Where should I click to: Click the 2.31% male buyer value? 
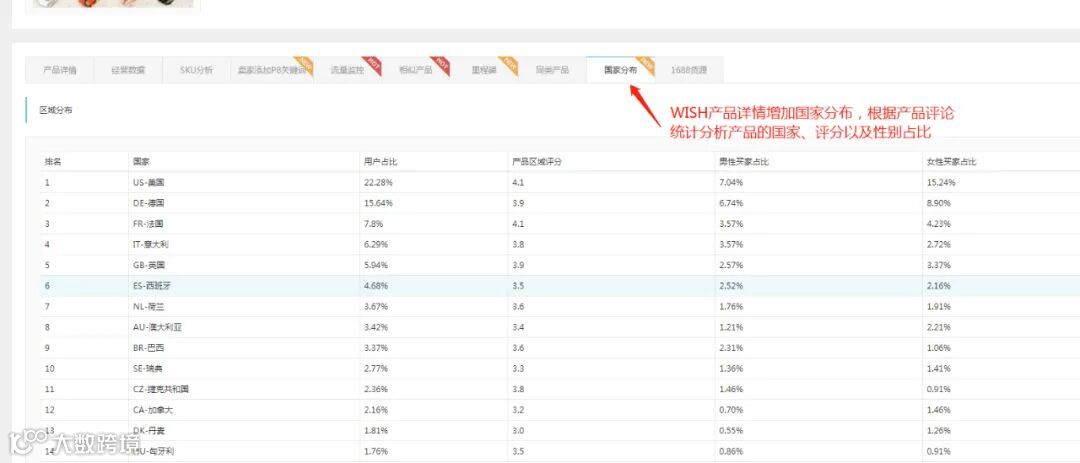point(731,348)
